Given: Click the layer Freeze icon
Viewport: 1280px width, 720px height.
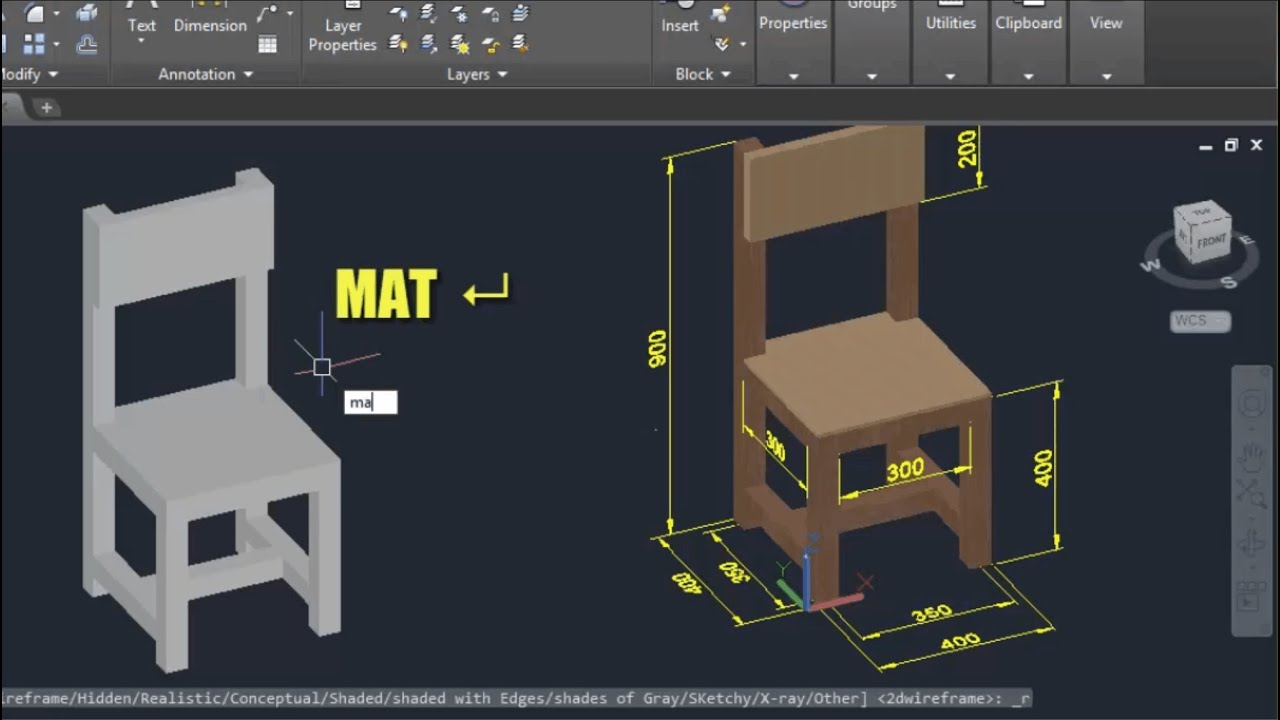Looking at the screenshot, I should (x=460, y=14).
